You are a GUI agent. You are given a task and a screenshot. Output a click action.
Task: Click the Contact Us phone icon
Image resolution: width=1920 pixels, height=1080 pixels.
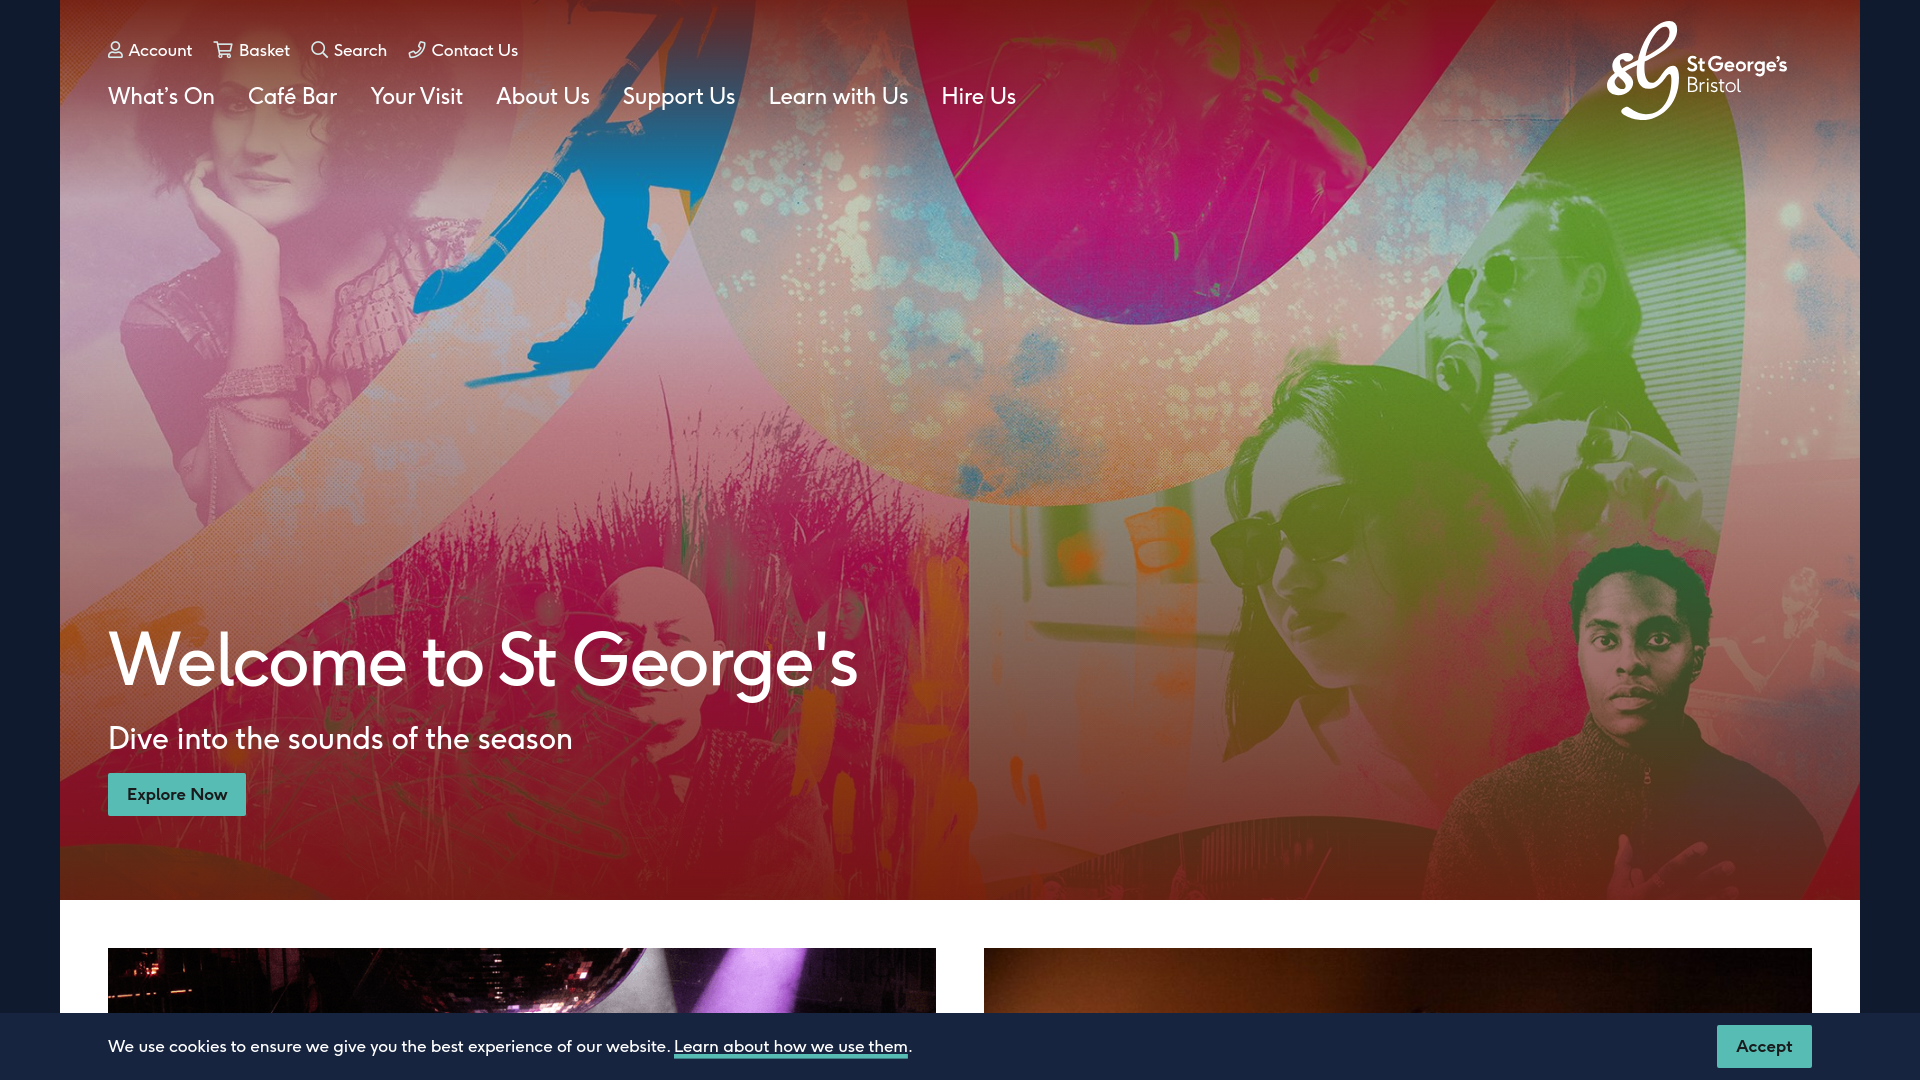pos(417,50)
